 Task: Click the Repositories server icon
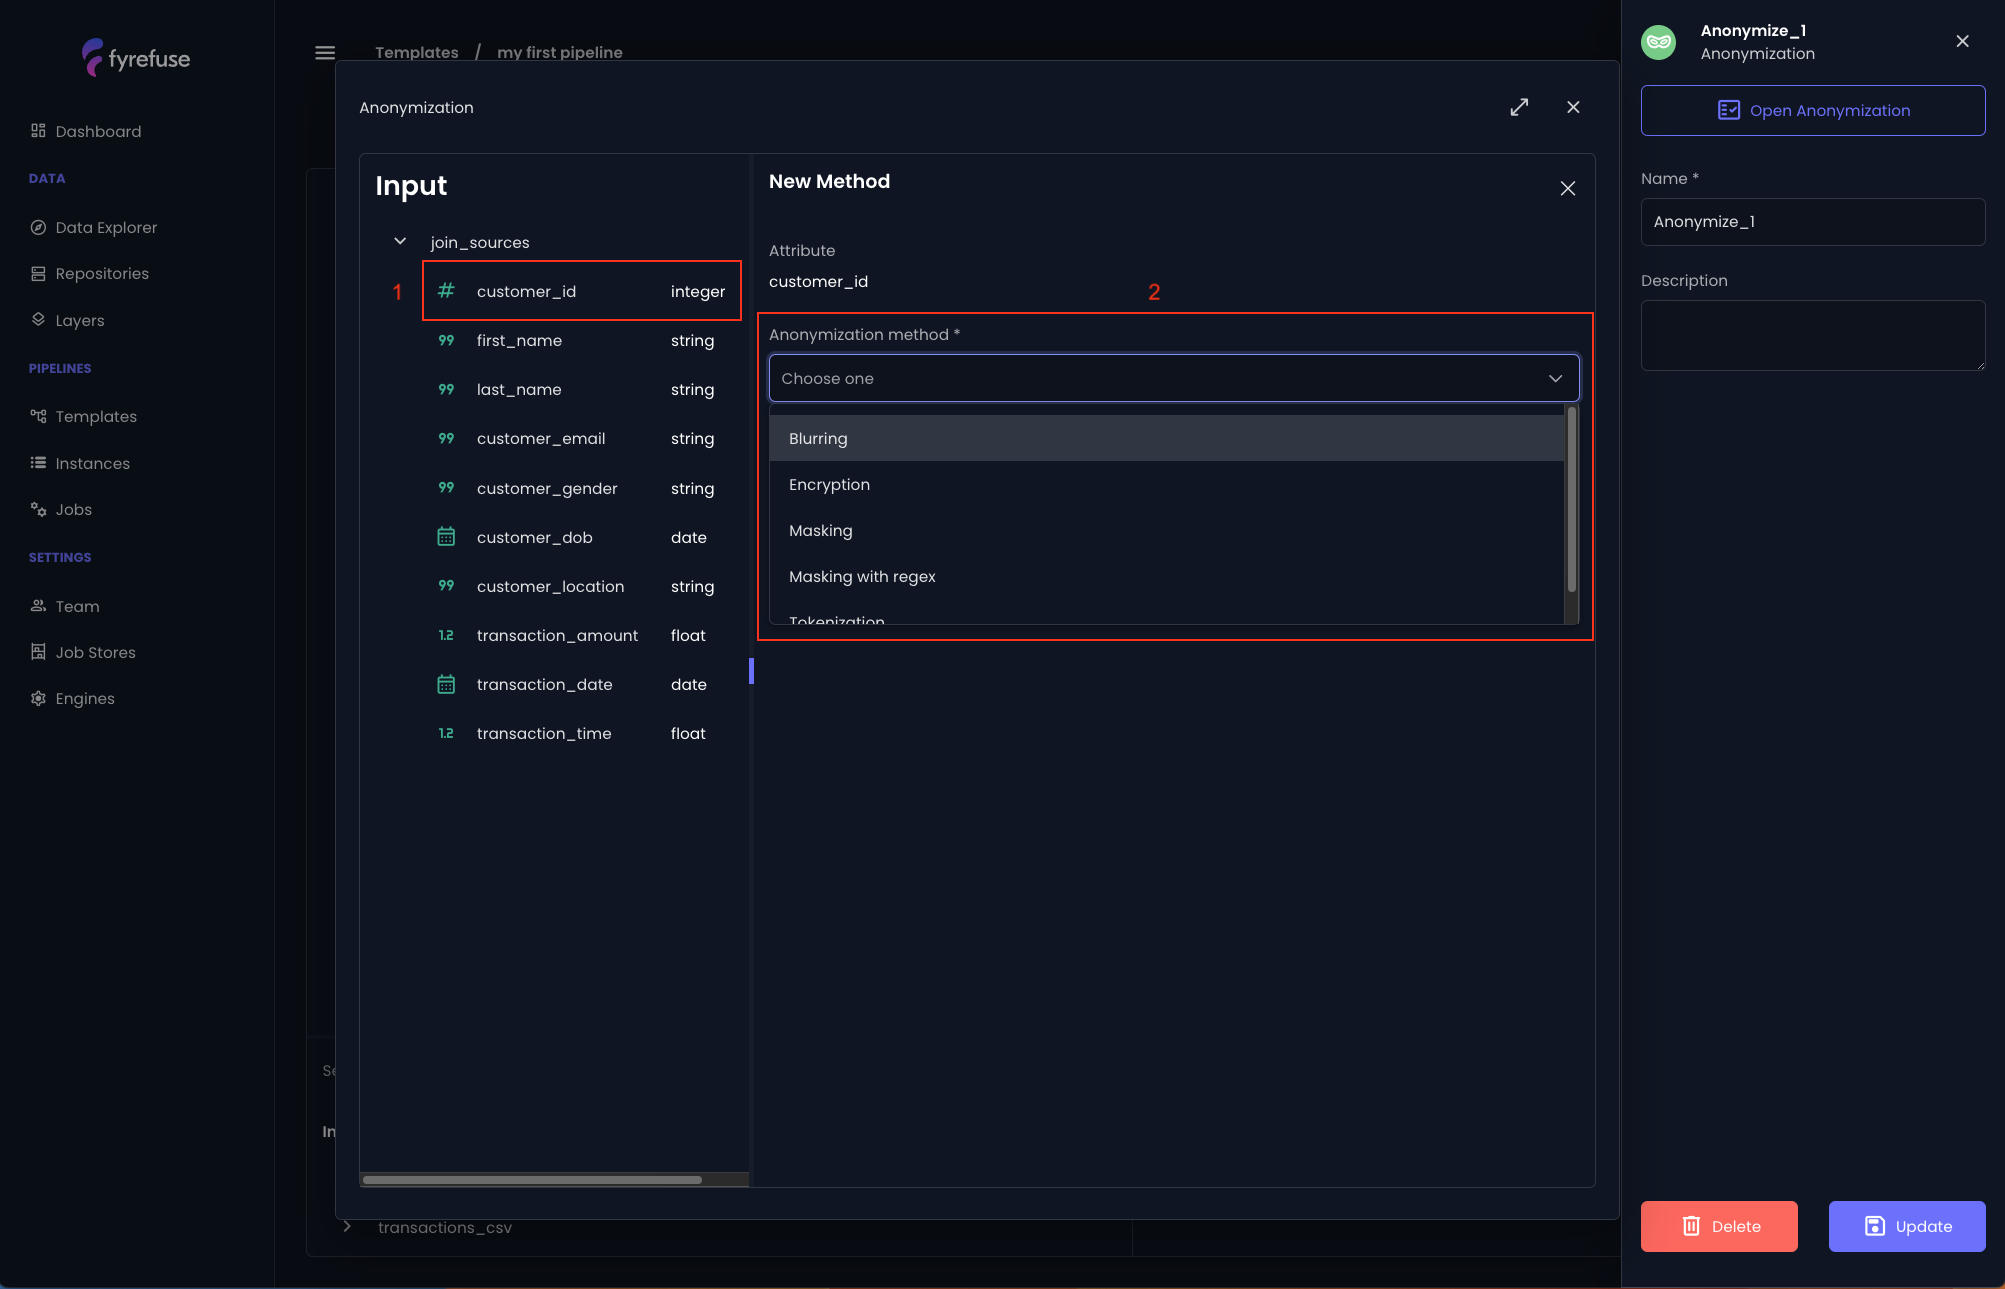[x=38, y=274]
